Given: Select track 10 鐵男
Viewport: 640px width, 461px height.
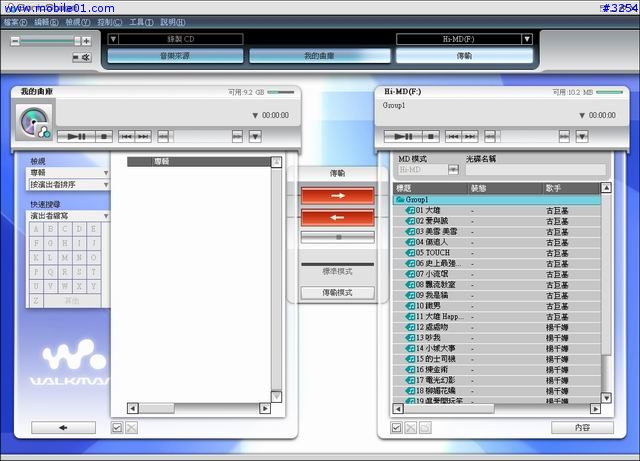Looking at the screenshot, I should 497,306.
